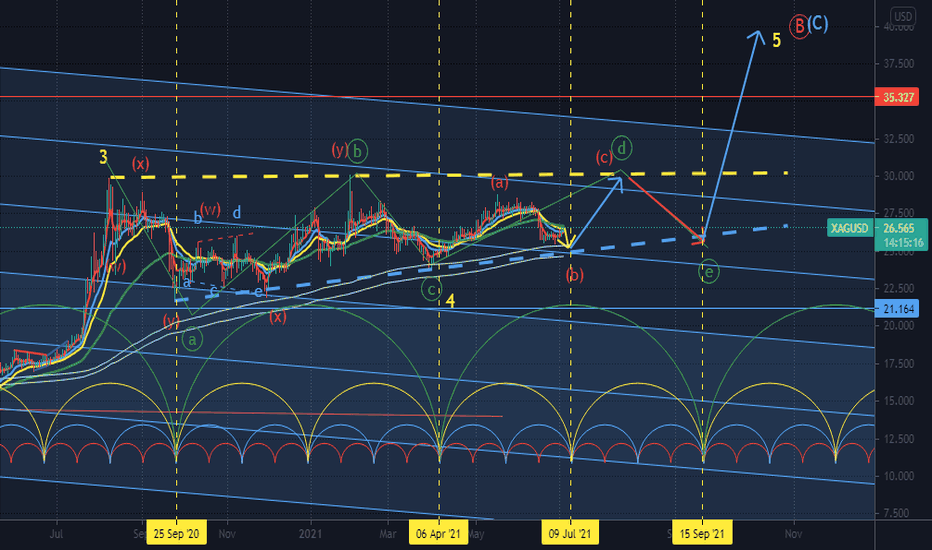
Task: Click the XAGUSD symbol label
Action: (x=849, y=228)
